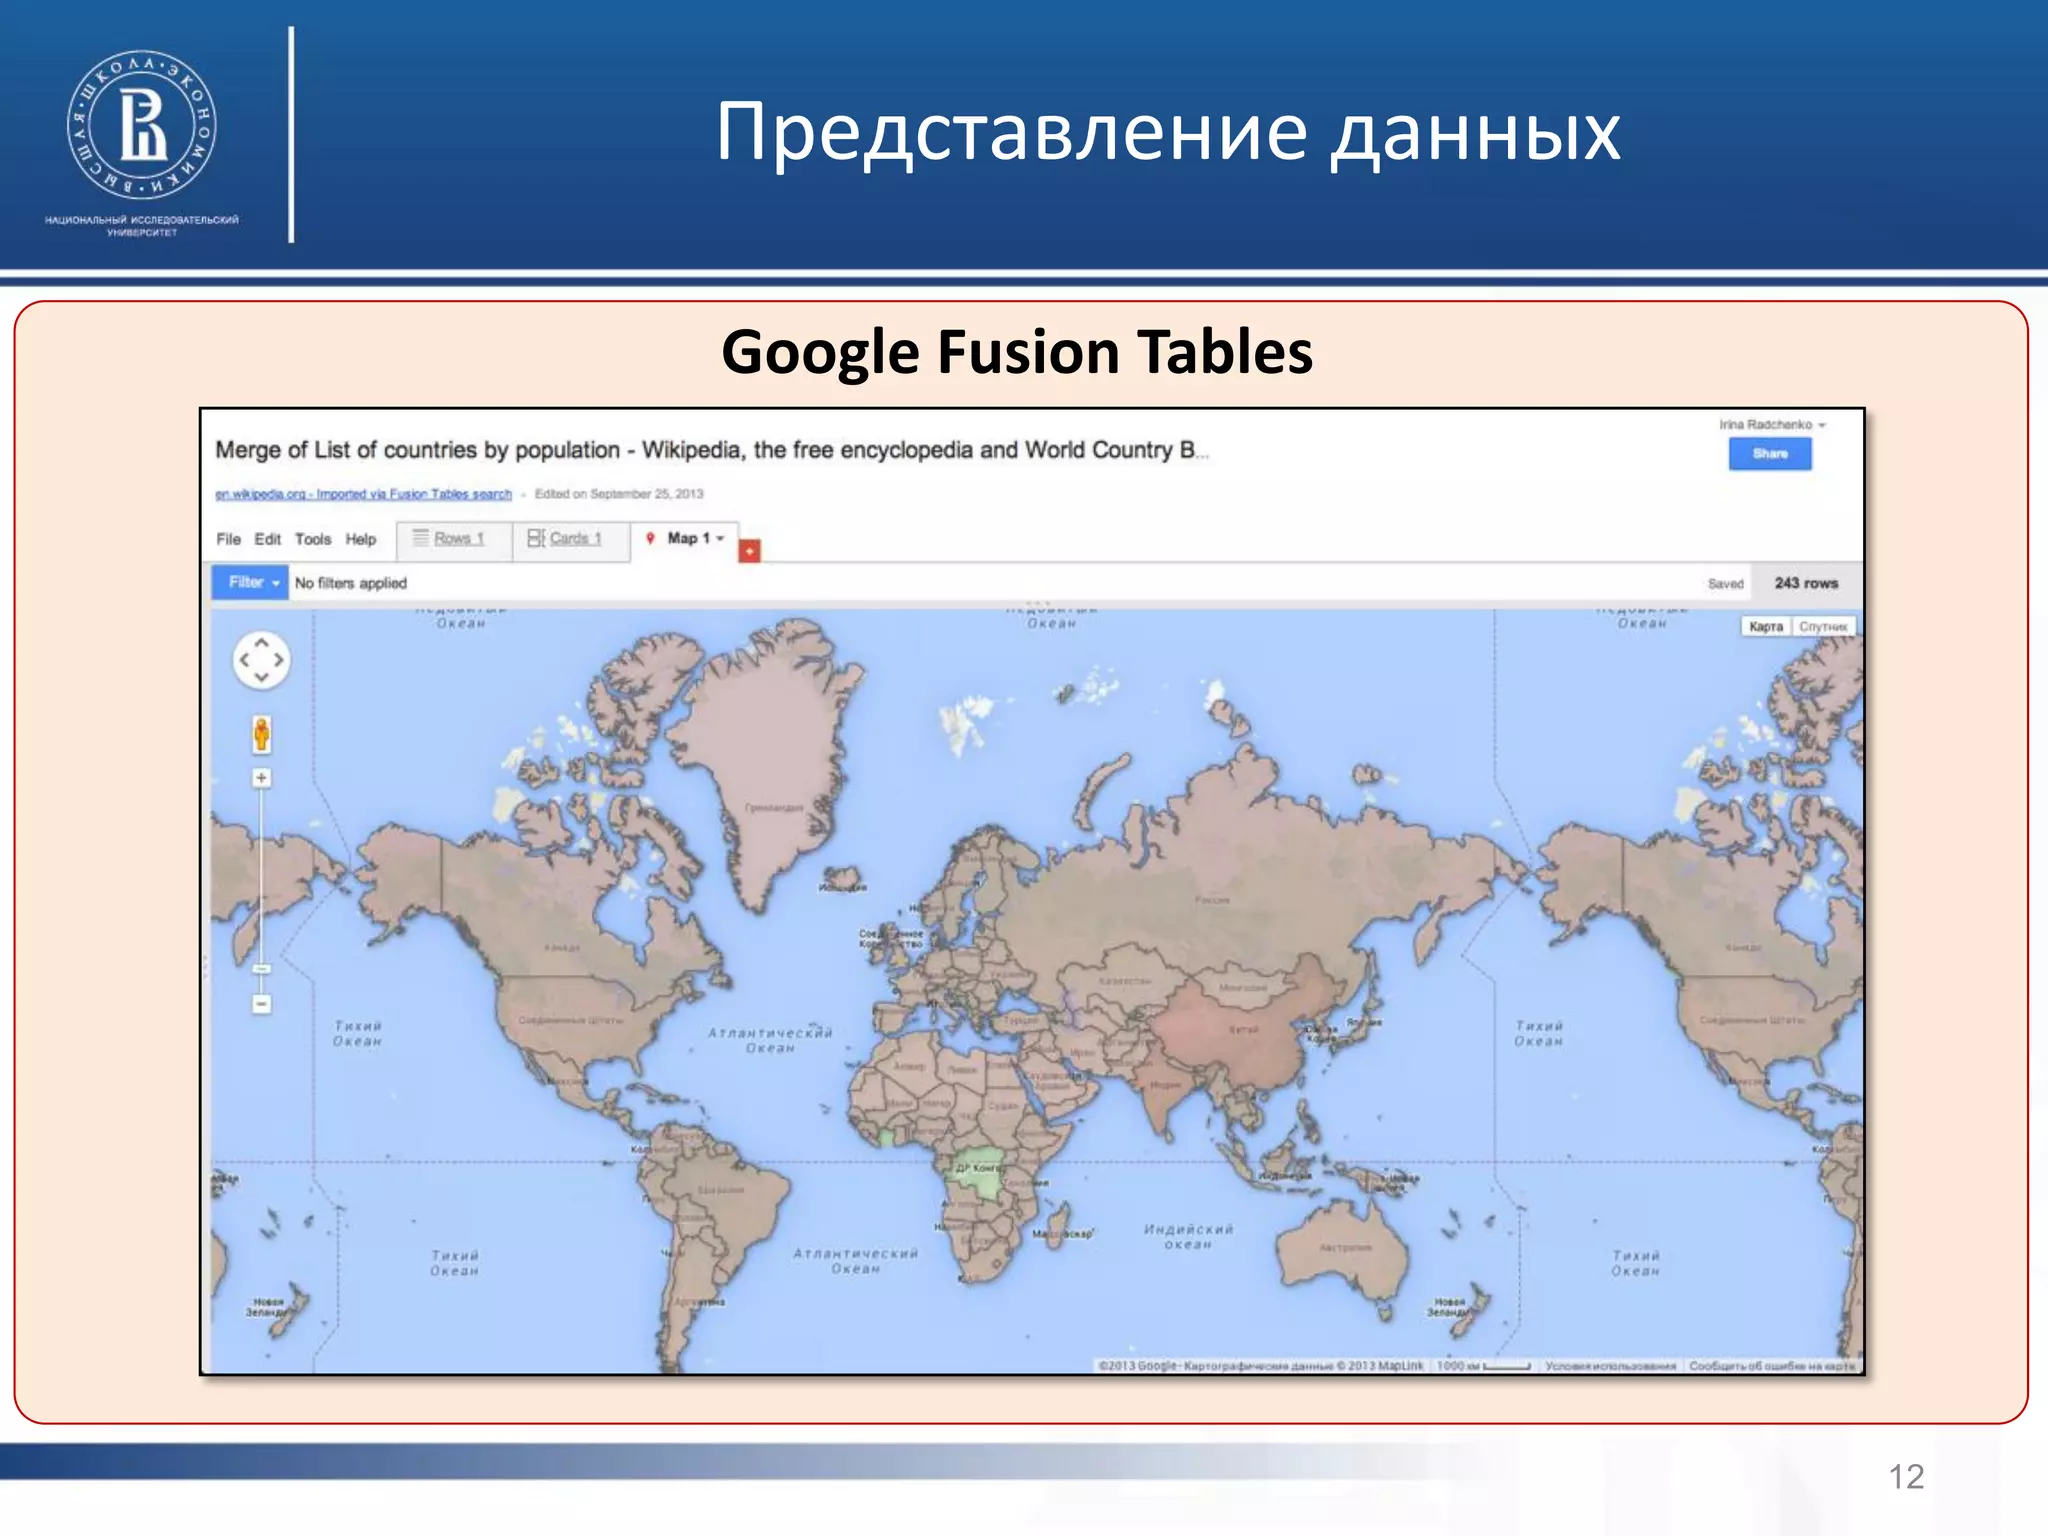The height and width of the screenshot is (1536, 2048).
Task: Open Irina Radchenko account menu
Action: point(1772,425)
